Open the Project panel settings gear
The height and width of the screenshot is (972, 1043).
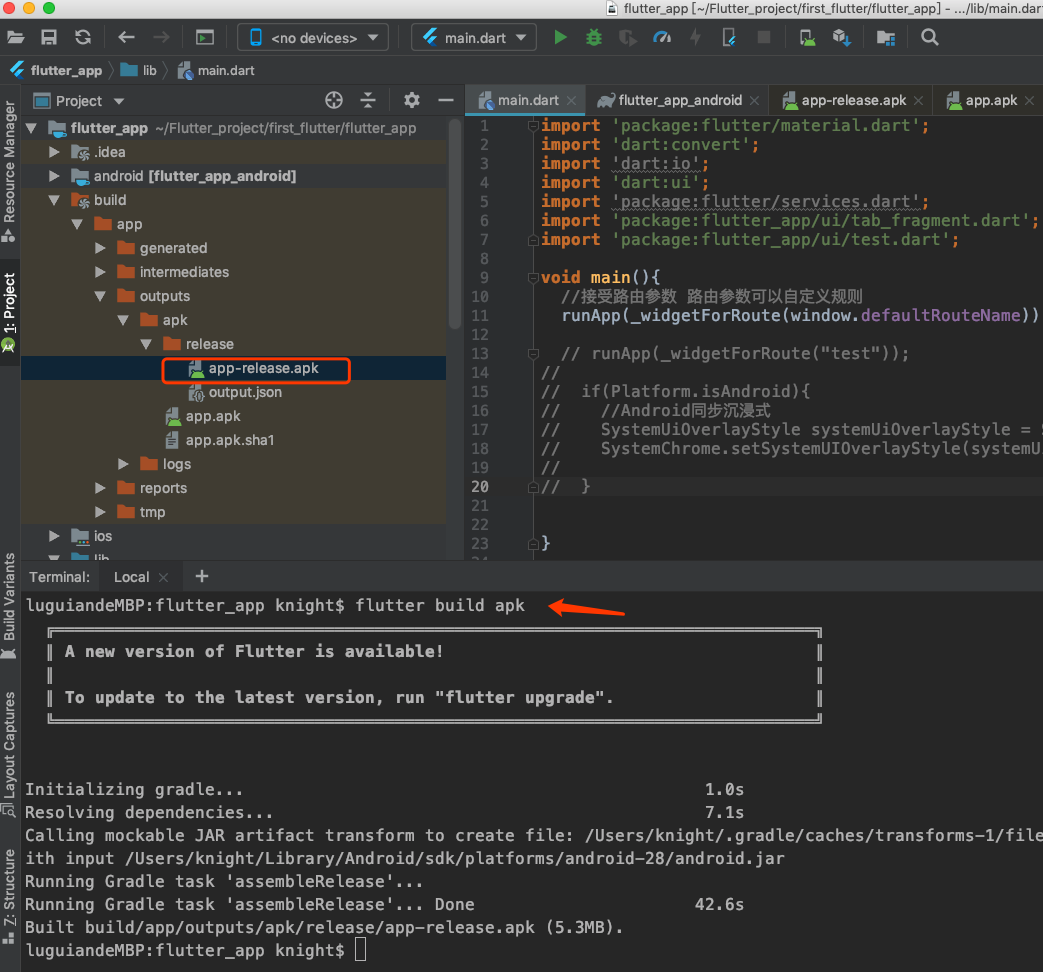click(411, 101)
